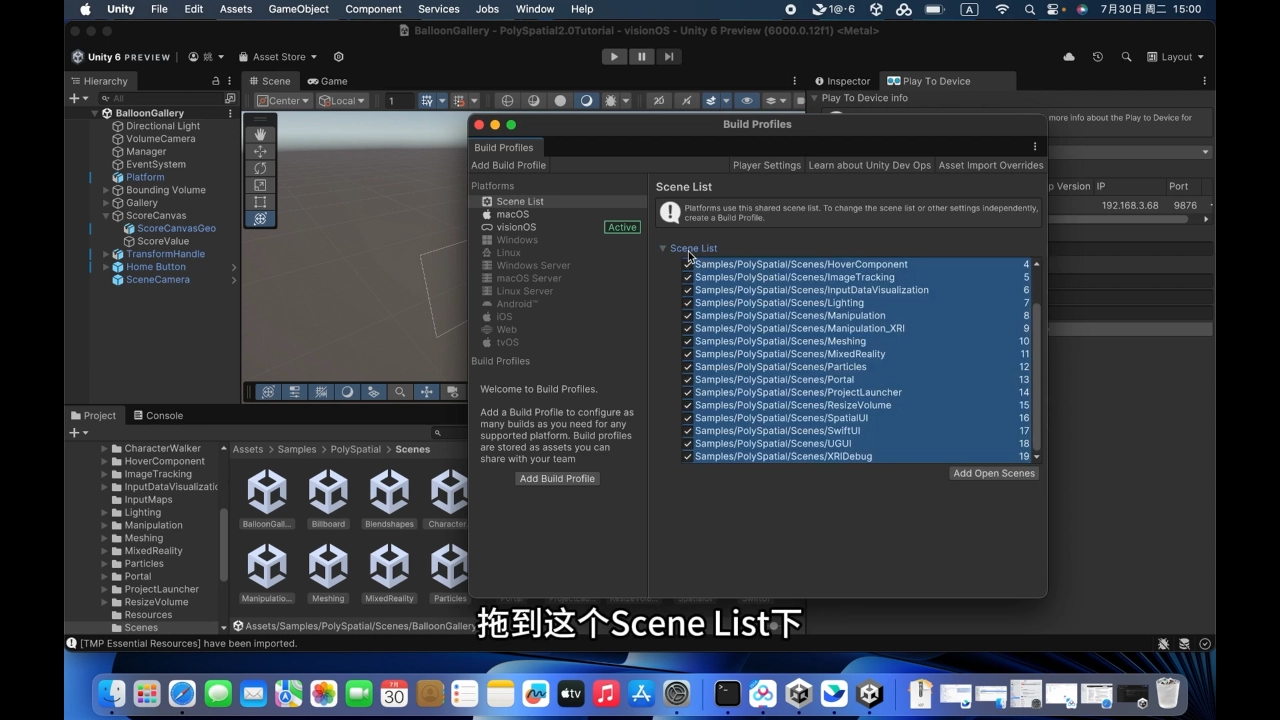The width and height of the screenshot is (1280, 720).
Task: Uncheck the Lighting scene checkbox
Action: pos(688,303)
